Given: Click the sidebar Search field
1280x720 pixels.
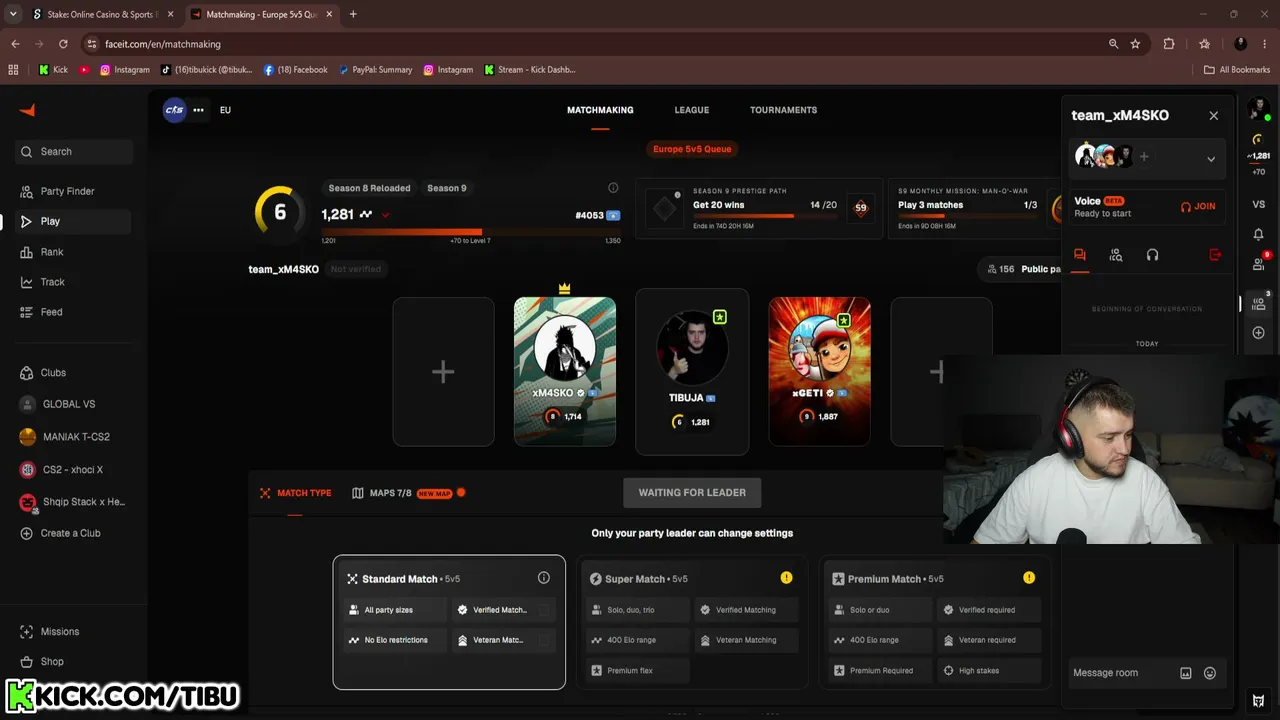Looking at the screenshot, I should pyautogui.click(x=74, y=152).
